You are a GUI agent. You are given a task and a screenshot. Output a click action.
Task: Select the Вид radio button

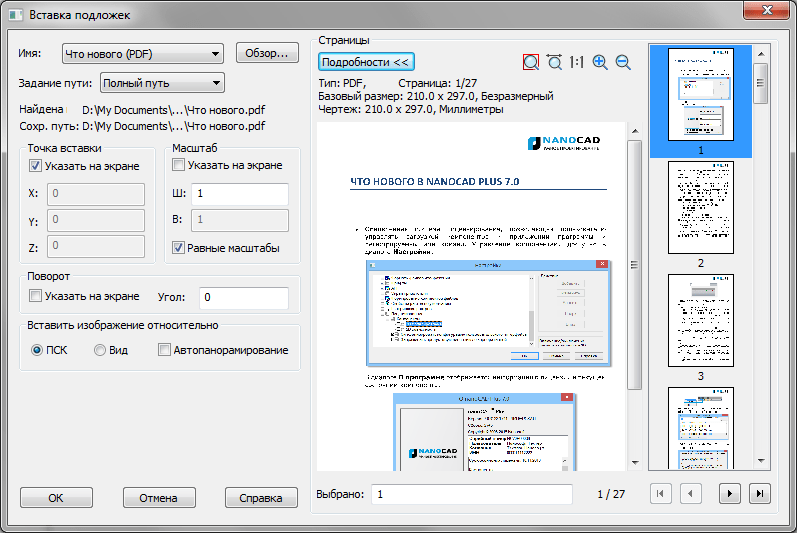tap(100, 350)
